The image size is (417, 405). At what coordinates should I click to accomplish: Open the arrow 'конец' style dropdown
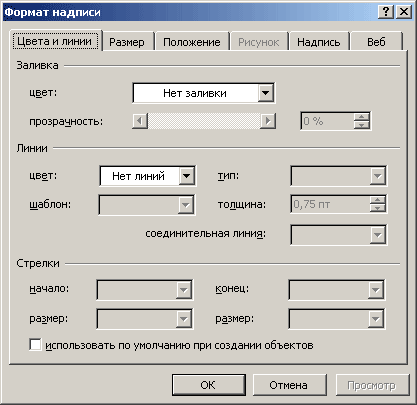pyautogui.click(x=336, y=290)
